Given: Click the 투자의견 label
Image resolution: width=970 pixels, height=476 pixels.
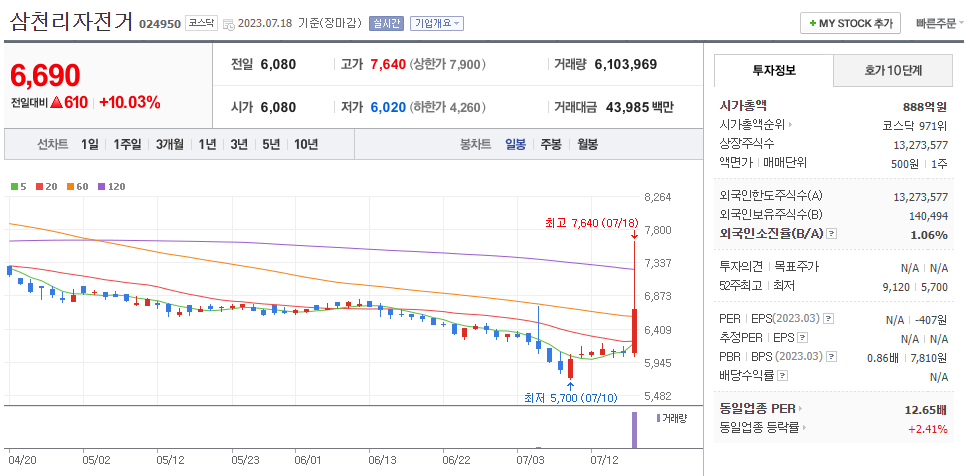Looking at the screenshot, I should click(x=740, y=267).
